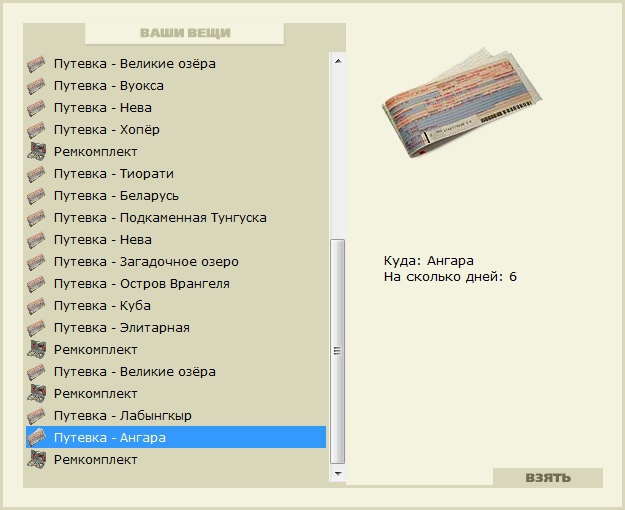Click ticket icon beside Путевка - Лабынгкыр

[36, 416]
